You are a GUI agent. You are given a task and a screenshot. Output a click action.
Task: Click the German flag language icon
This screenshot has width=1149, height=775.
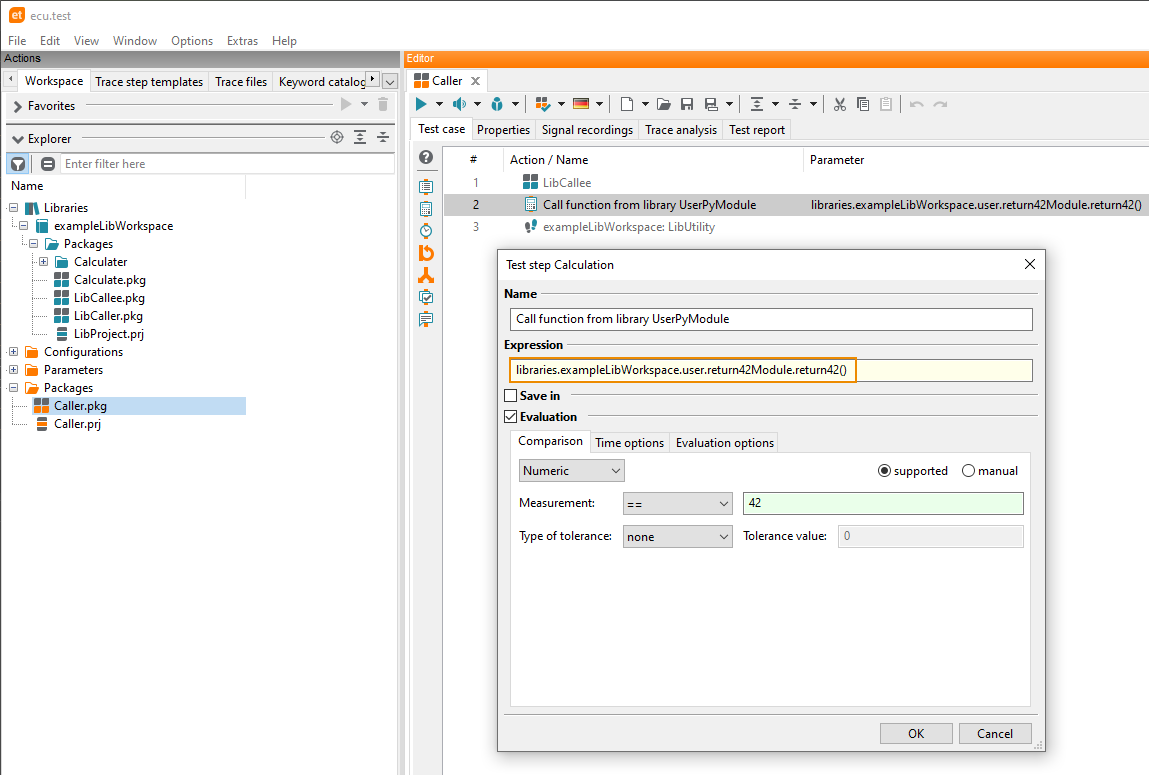point(581,104)
